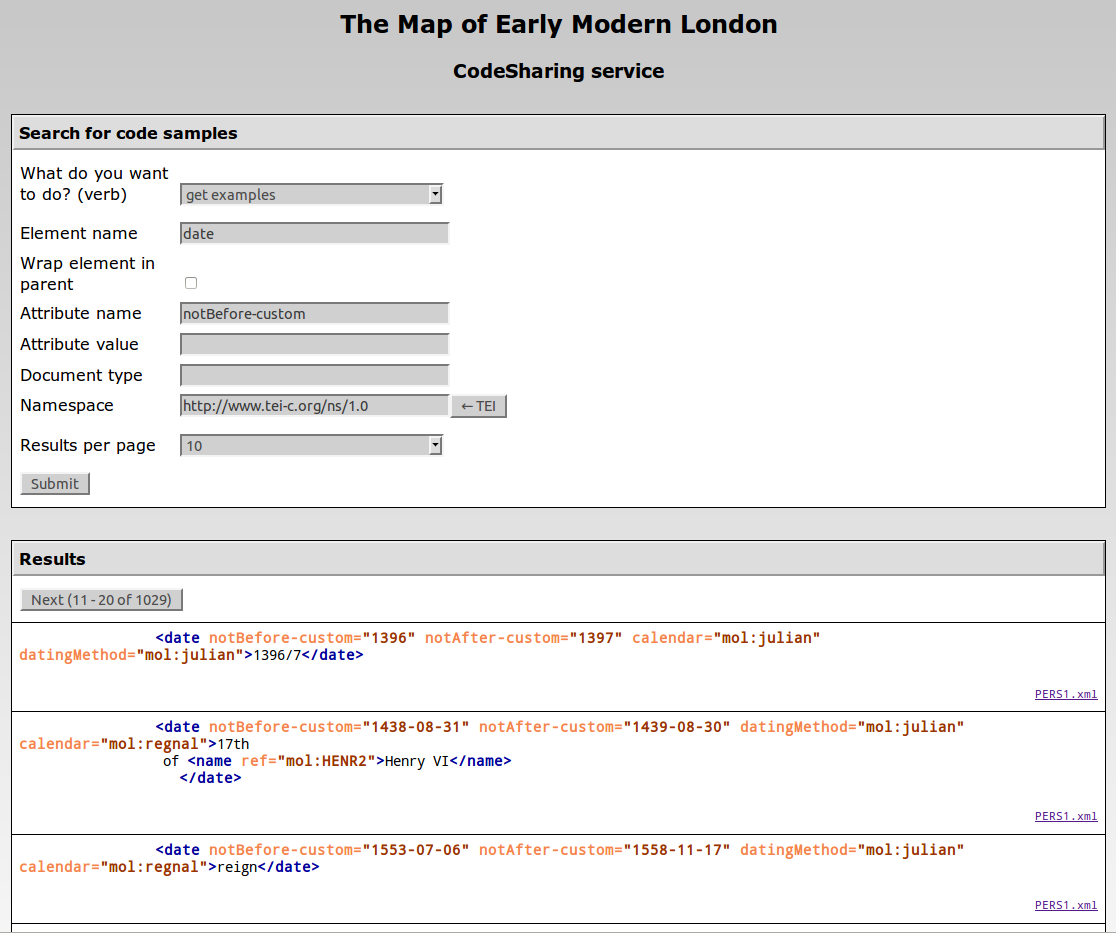
Task: Click the CodeSharing service subtitle
Action: coord(559,71)
